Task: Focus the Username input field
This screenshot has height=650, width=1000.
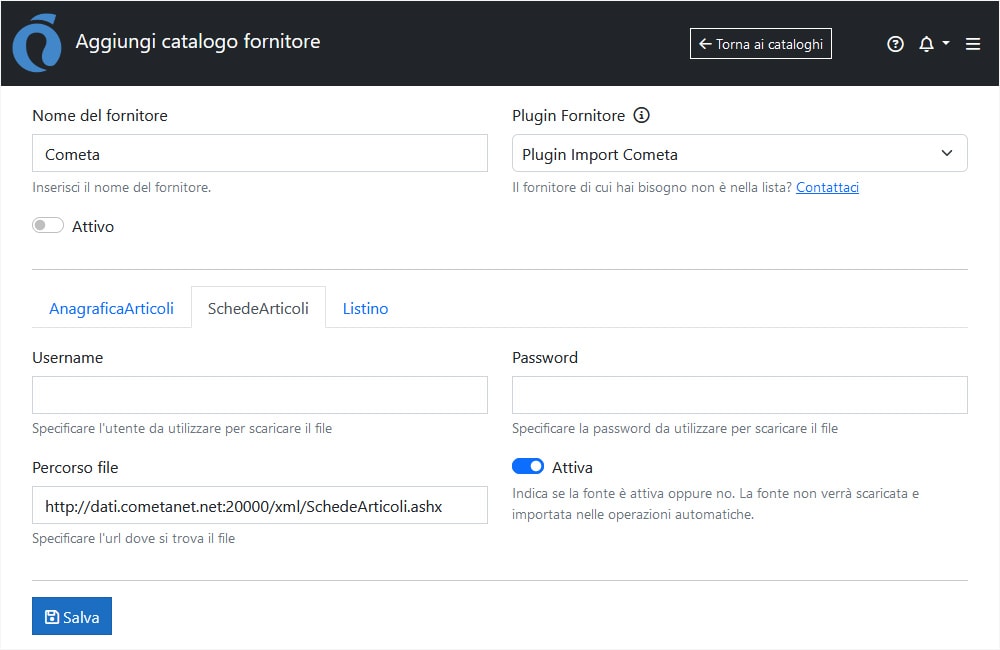Action: pyautogui.click(x=259, y=395)
